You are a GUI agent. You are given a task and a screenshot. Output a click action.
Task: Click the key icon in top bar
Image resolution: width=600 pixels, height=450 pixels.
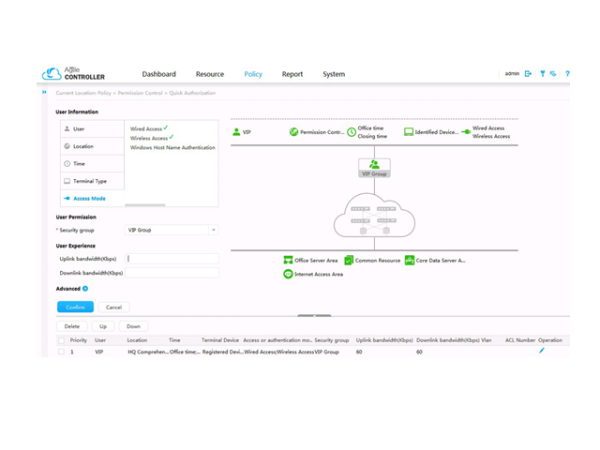[543, 73]
